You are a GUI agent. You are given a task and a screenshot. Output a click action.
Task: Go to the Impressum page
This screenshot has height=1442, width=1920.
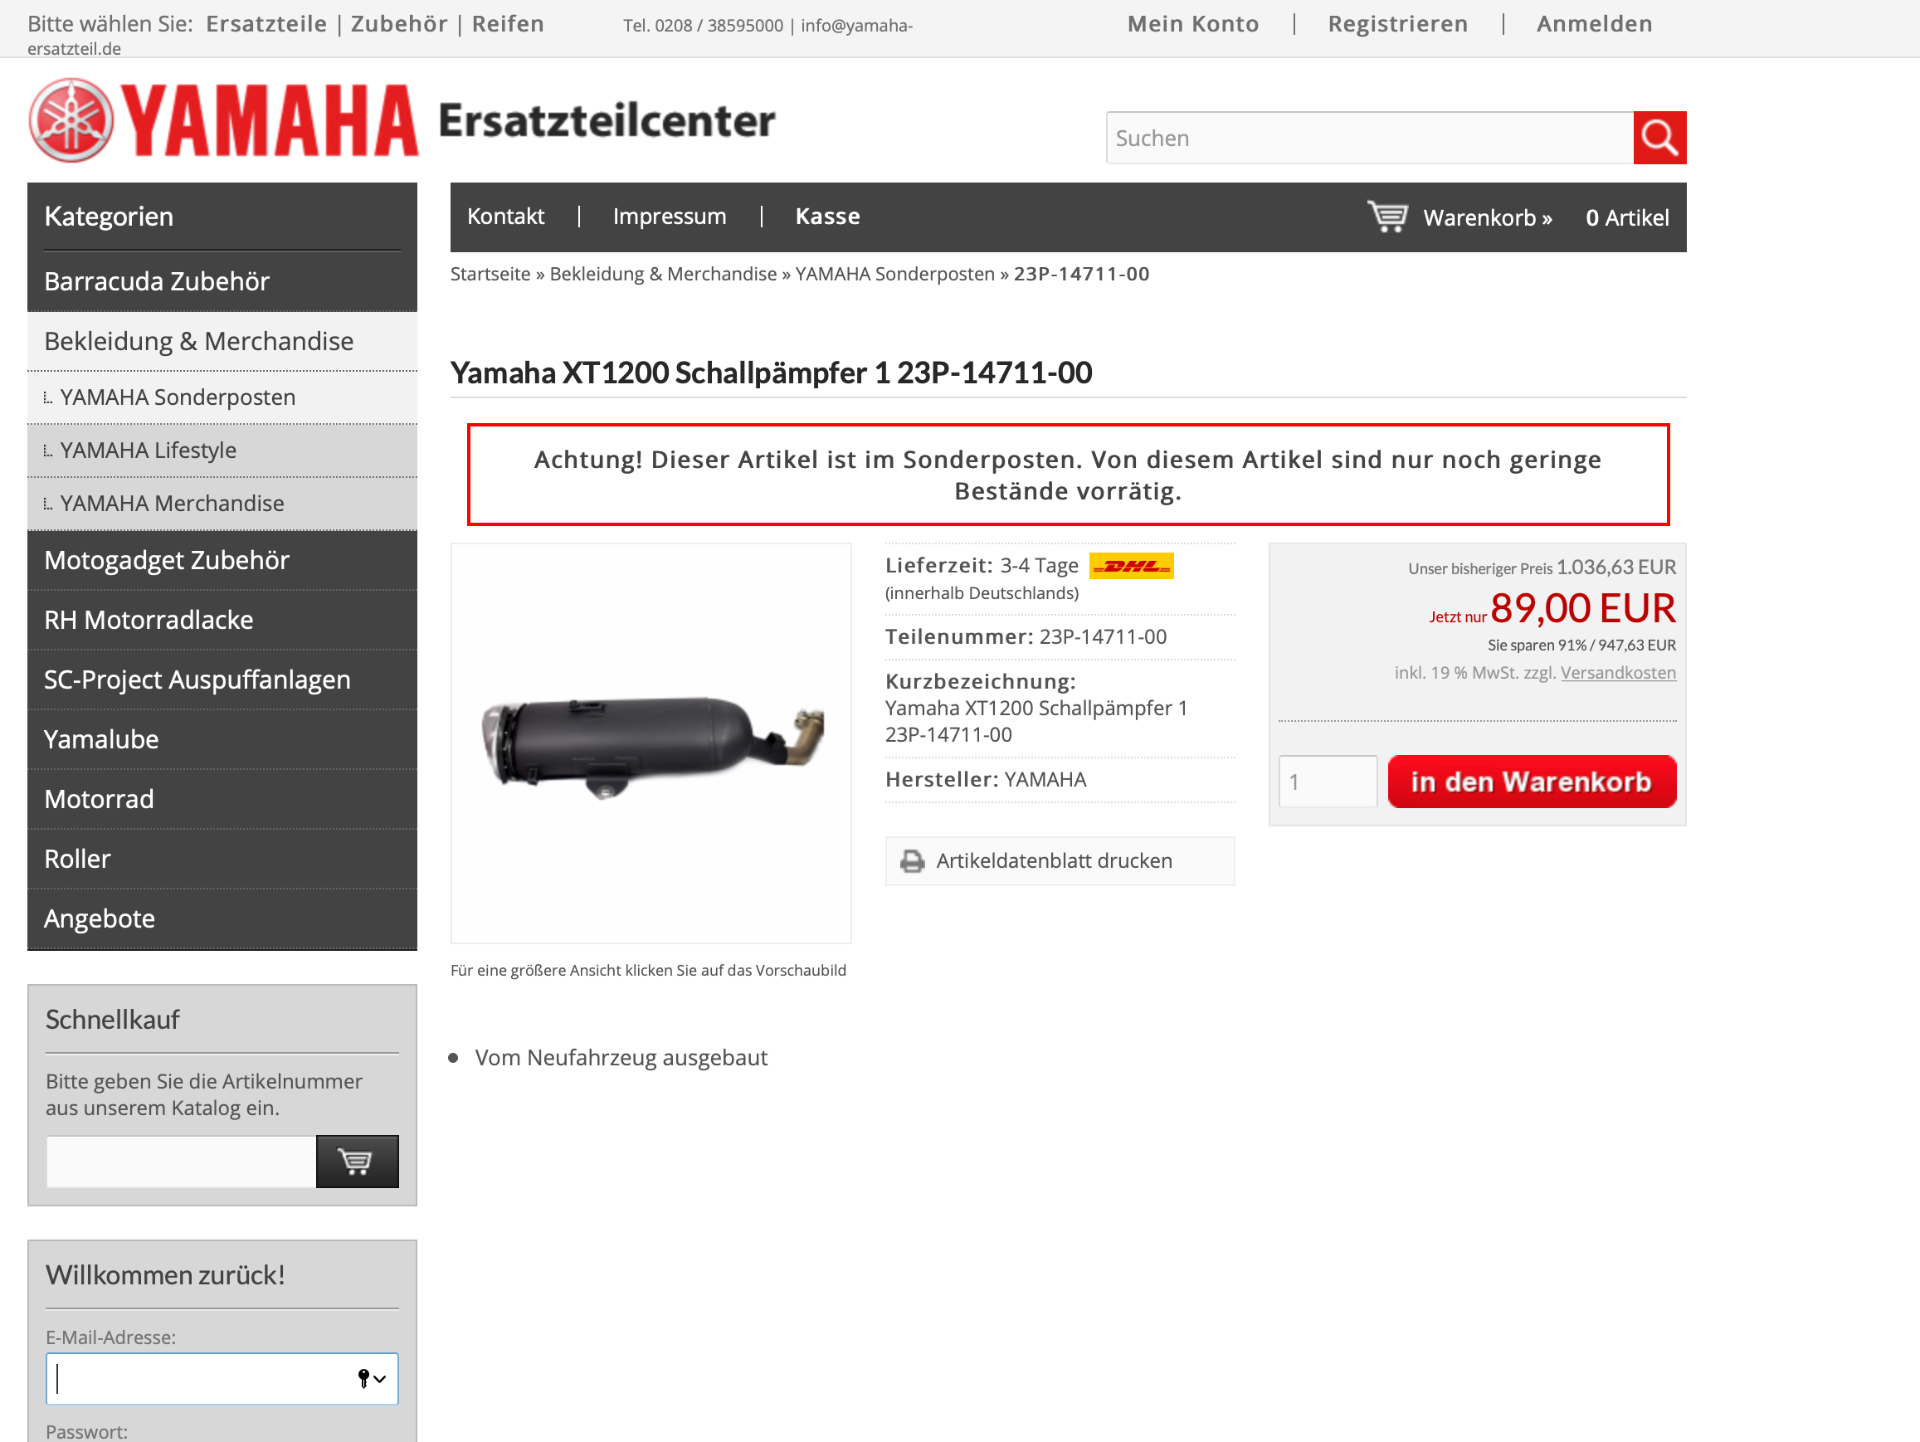click(669, 216)
